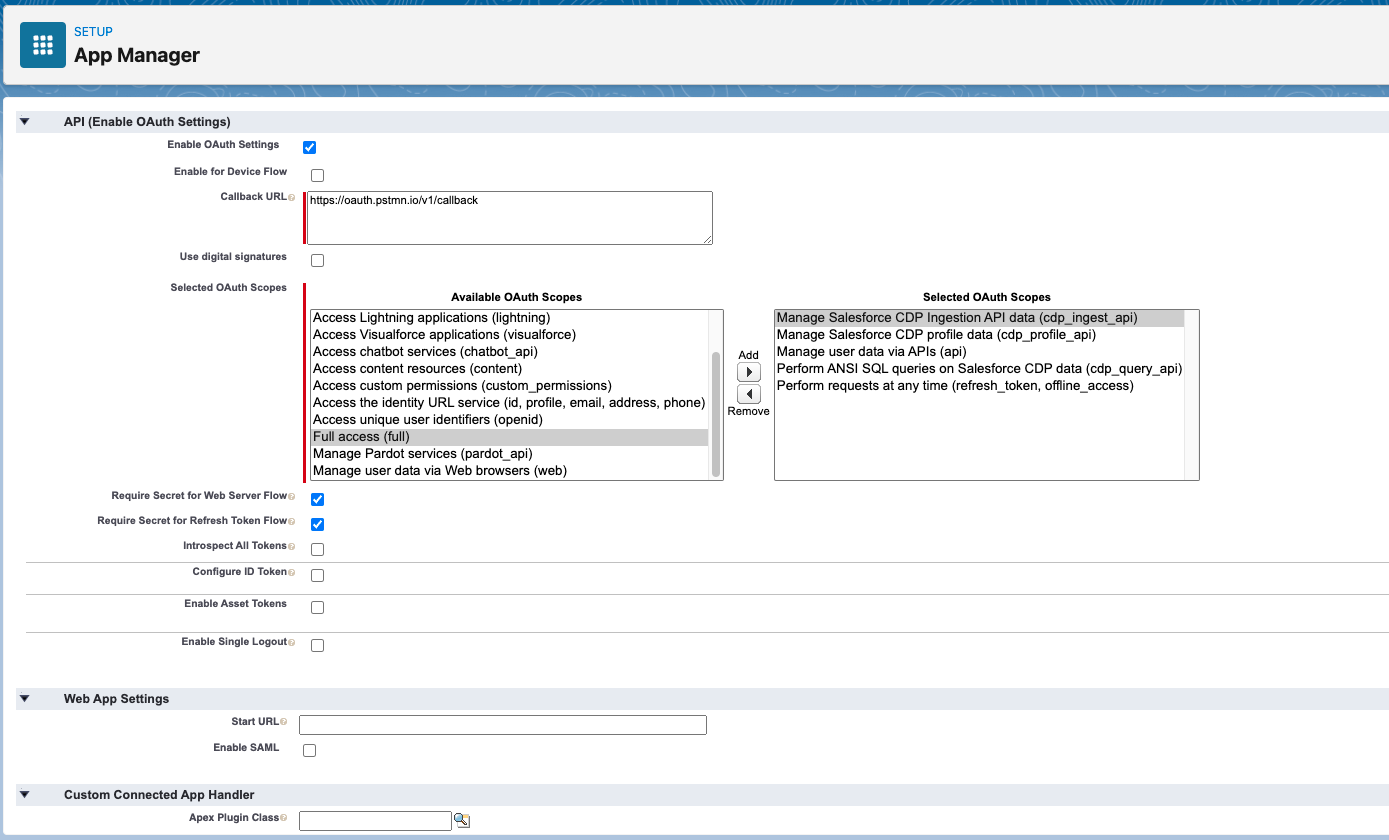Click the Apex Plugin Class input field
The width and height of the screenshot is (1389, 840).
pyautogui.click(x=375, y=821)
